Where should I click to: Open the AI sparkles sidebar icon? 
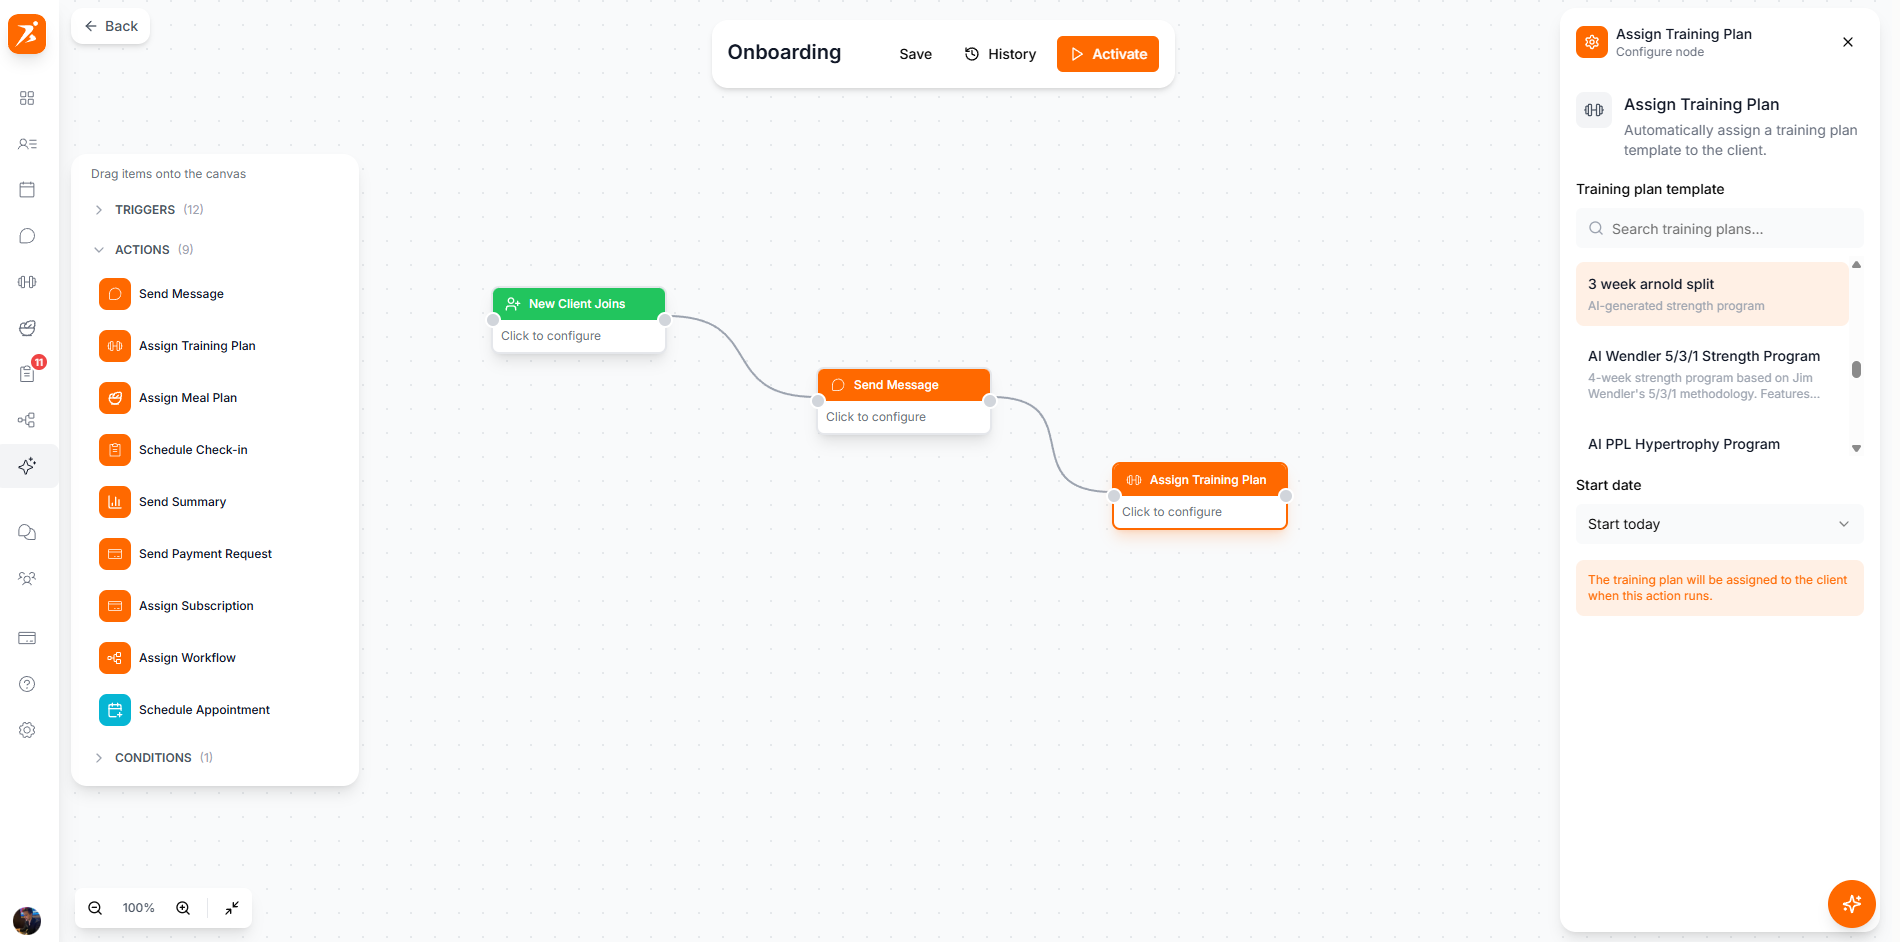[27, 466]
